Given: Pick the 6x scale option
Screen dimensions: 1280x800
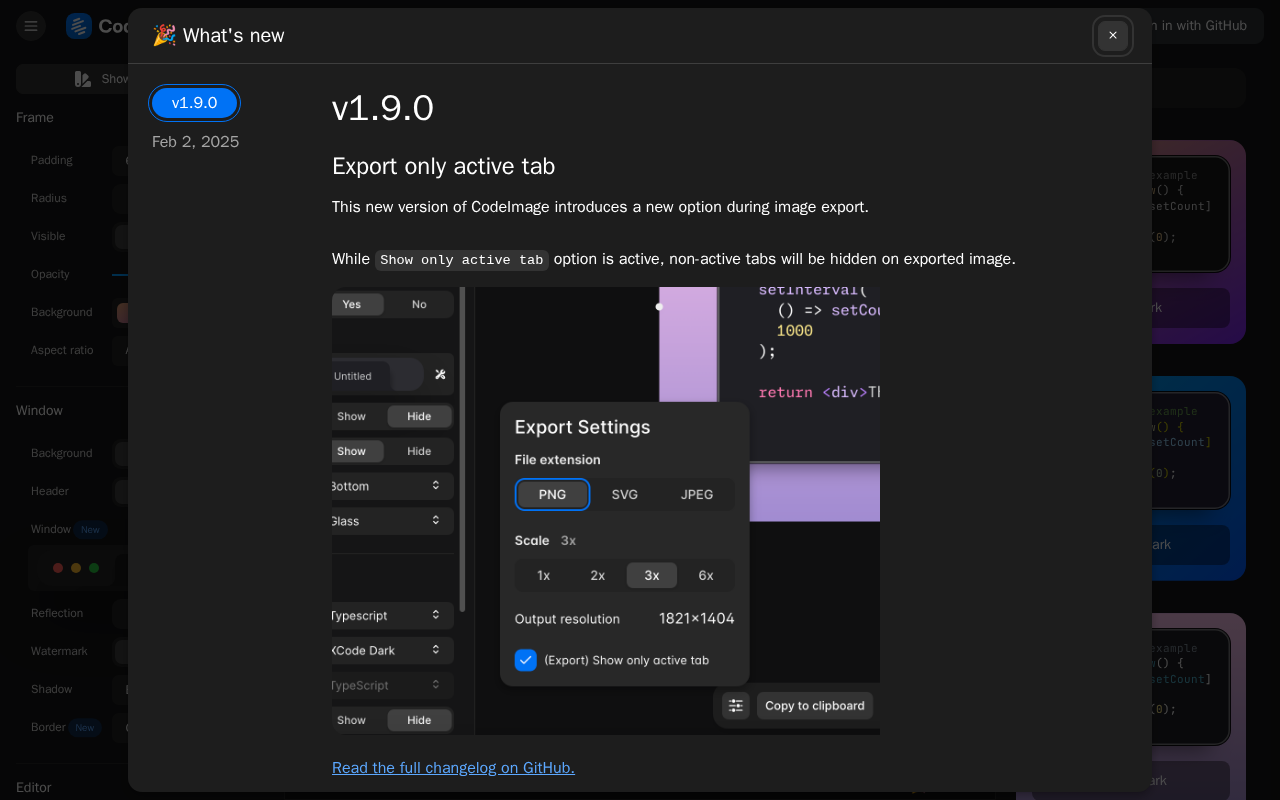Looking at the screenshot, I should pos(706,576).
